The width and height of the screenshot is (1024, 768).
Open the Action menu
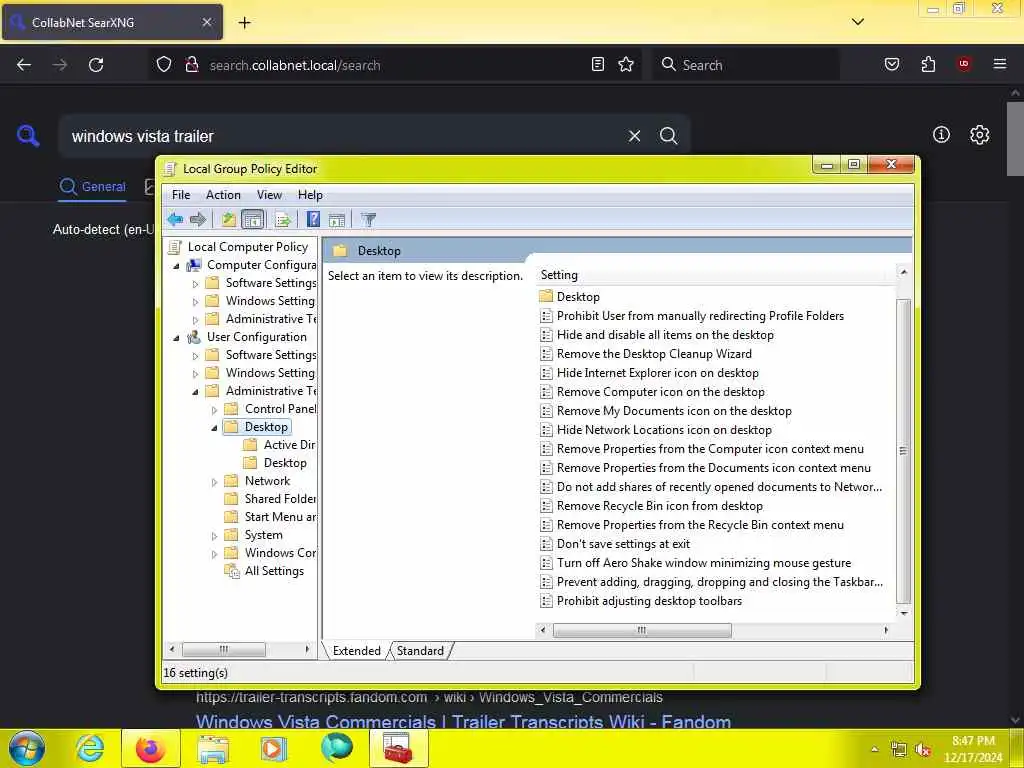point(223,195)
